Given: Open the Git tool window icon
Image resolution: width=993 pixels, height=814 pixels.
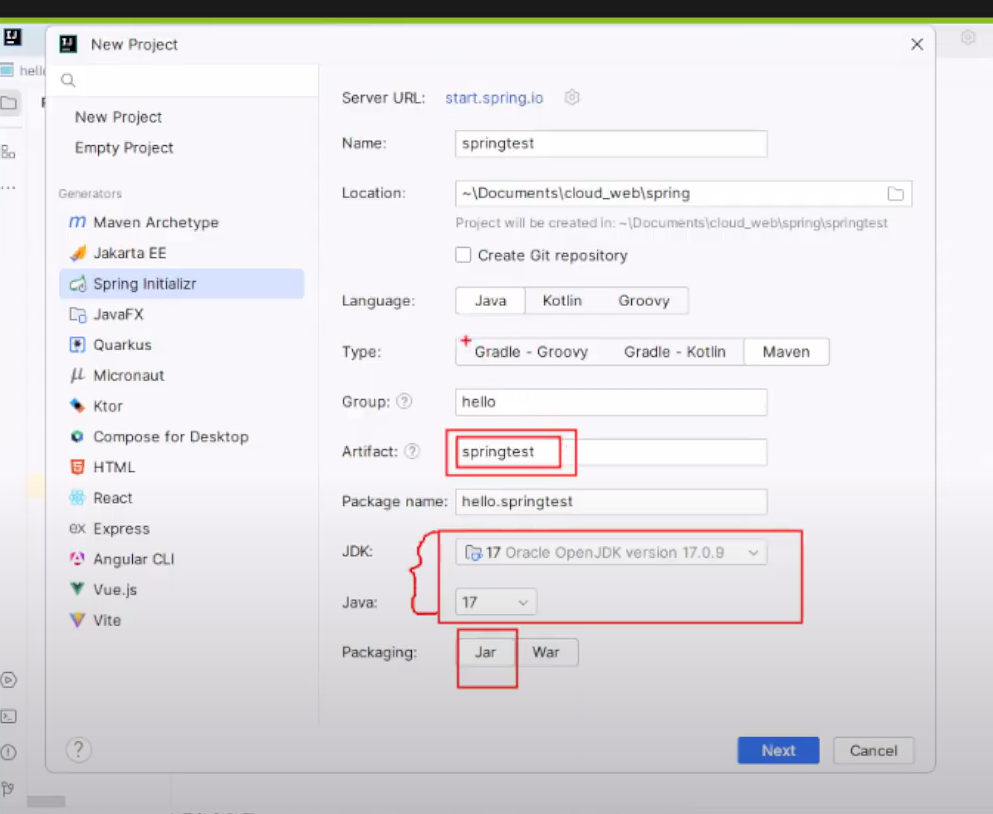Looking at the screenshot, I should [8, 789].
